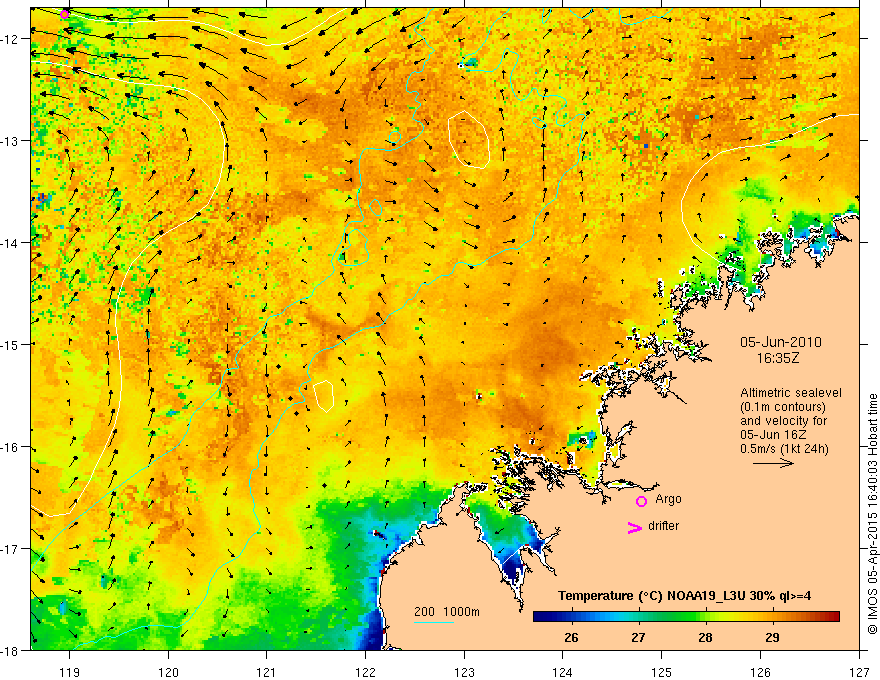Click the 'Argo' legend label
880x680 pixels.
click(668, 499)
